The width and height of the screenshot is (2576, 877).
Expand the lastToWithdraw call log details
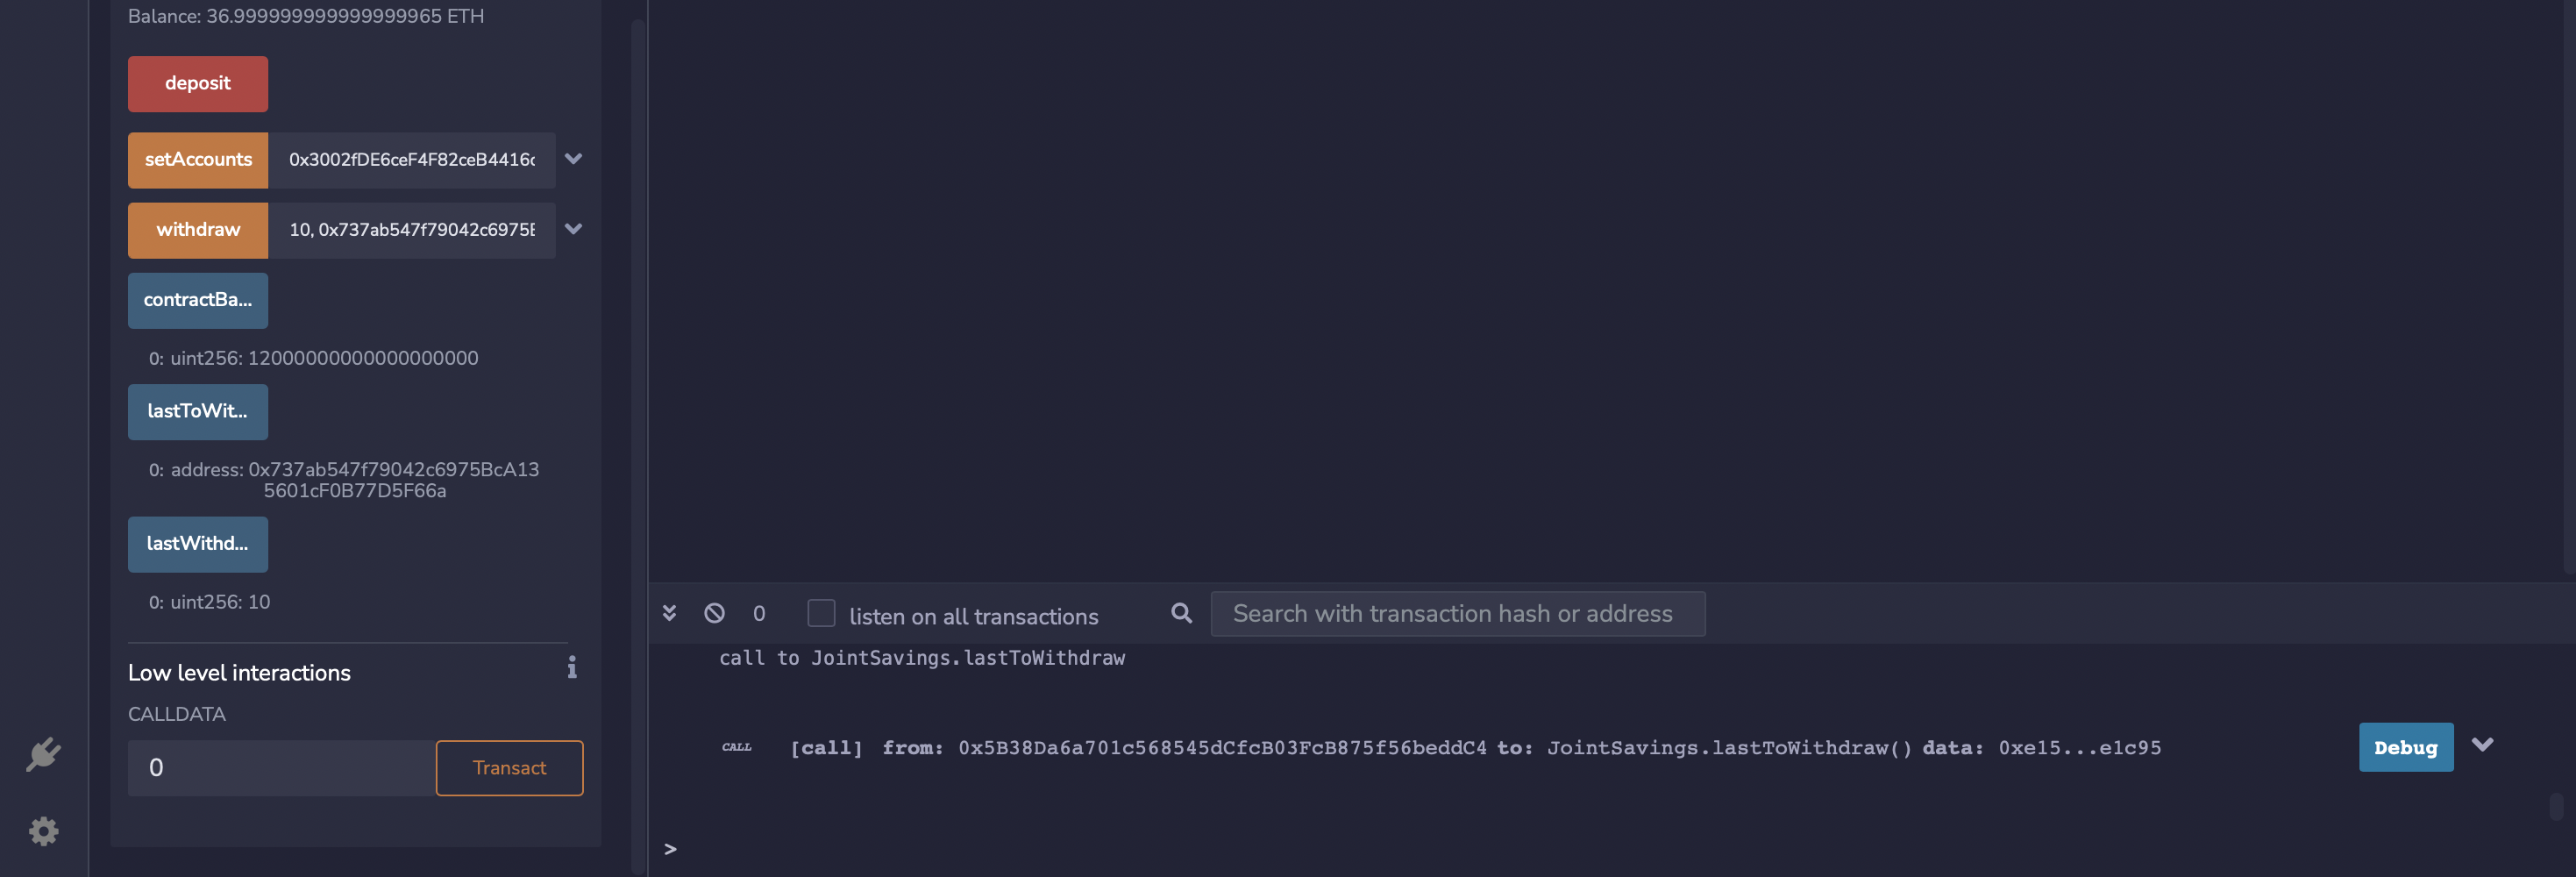(x=2481, y=744)
